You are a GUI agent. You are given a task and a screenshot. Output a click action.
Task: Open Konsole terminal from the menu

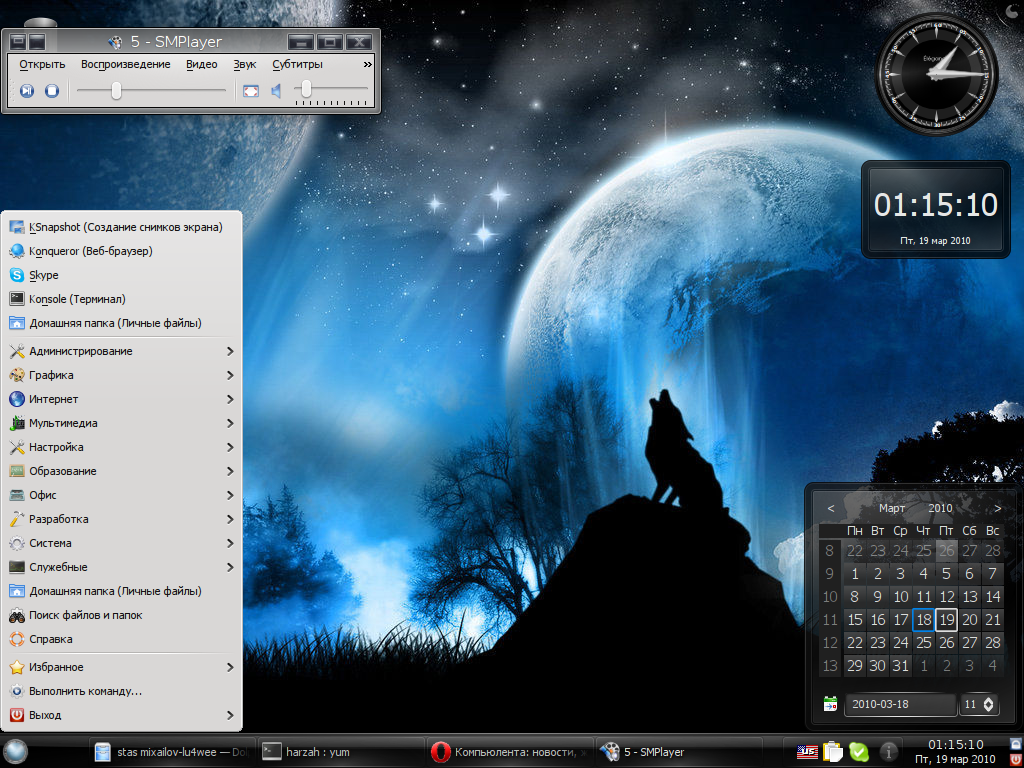[121, 299]
